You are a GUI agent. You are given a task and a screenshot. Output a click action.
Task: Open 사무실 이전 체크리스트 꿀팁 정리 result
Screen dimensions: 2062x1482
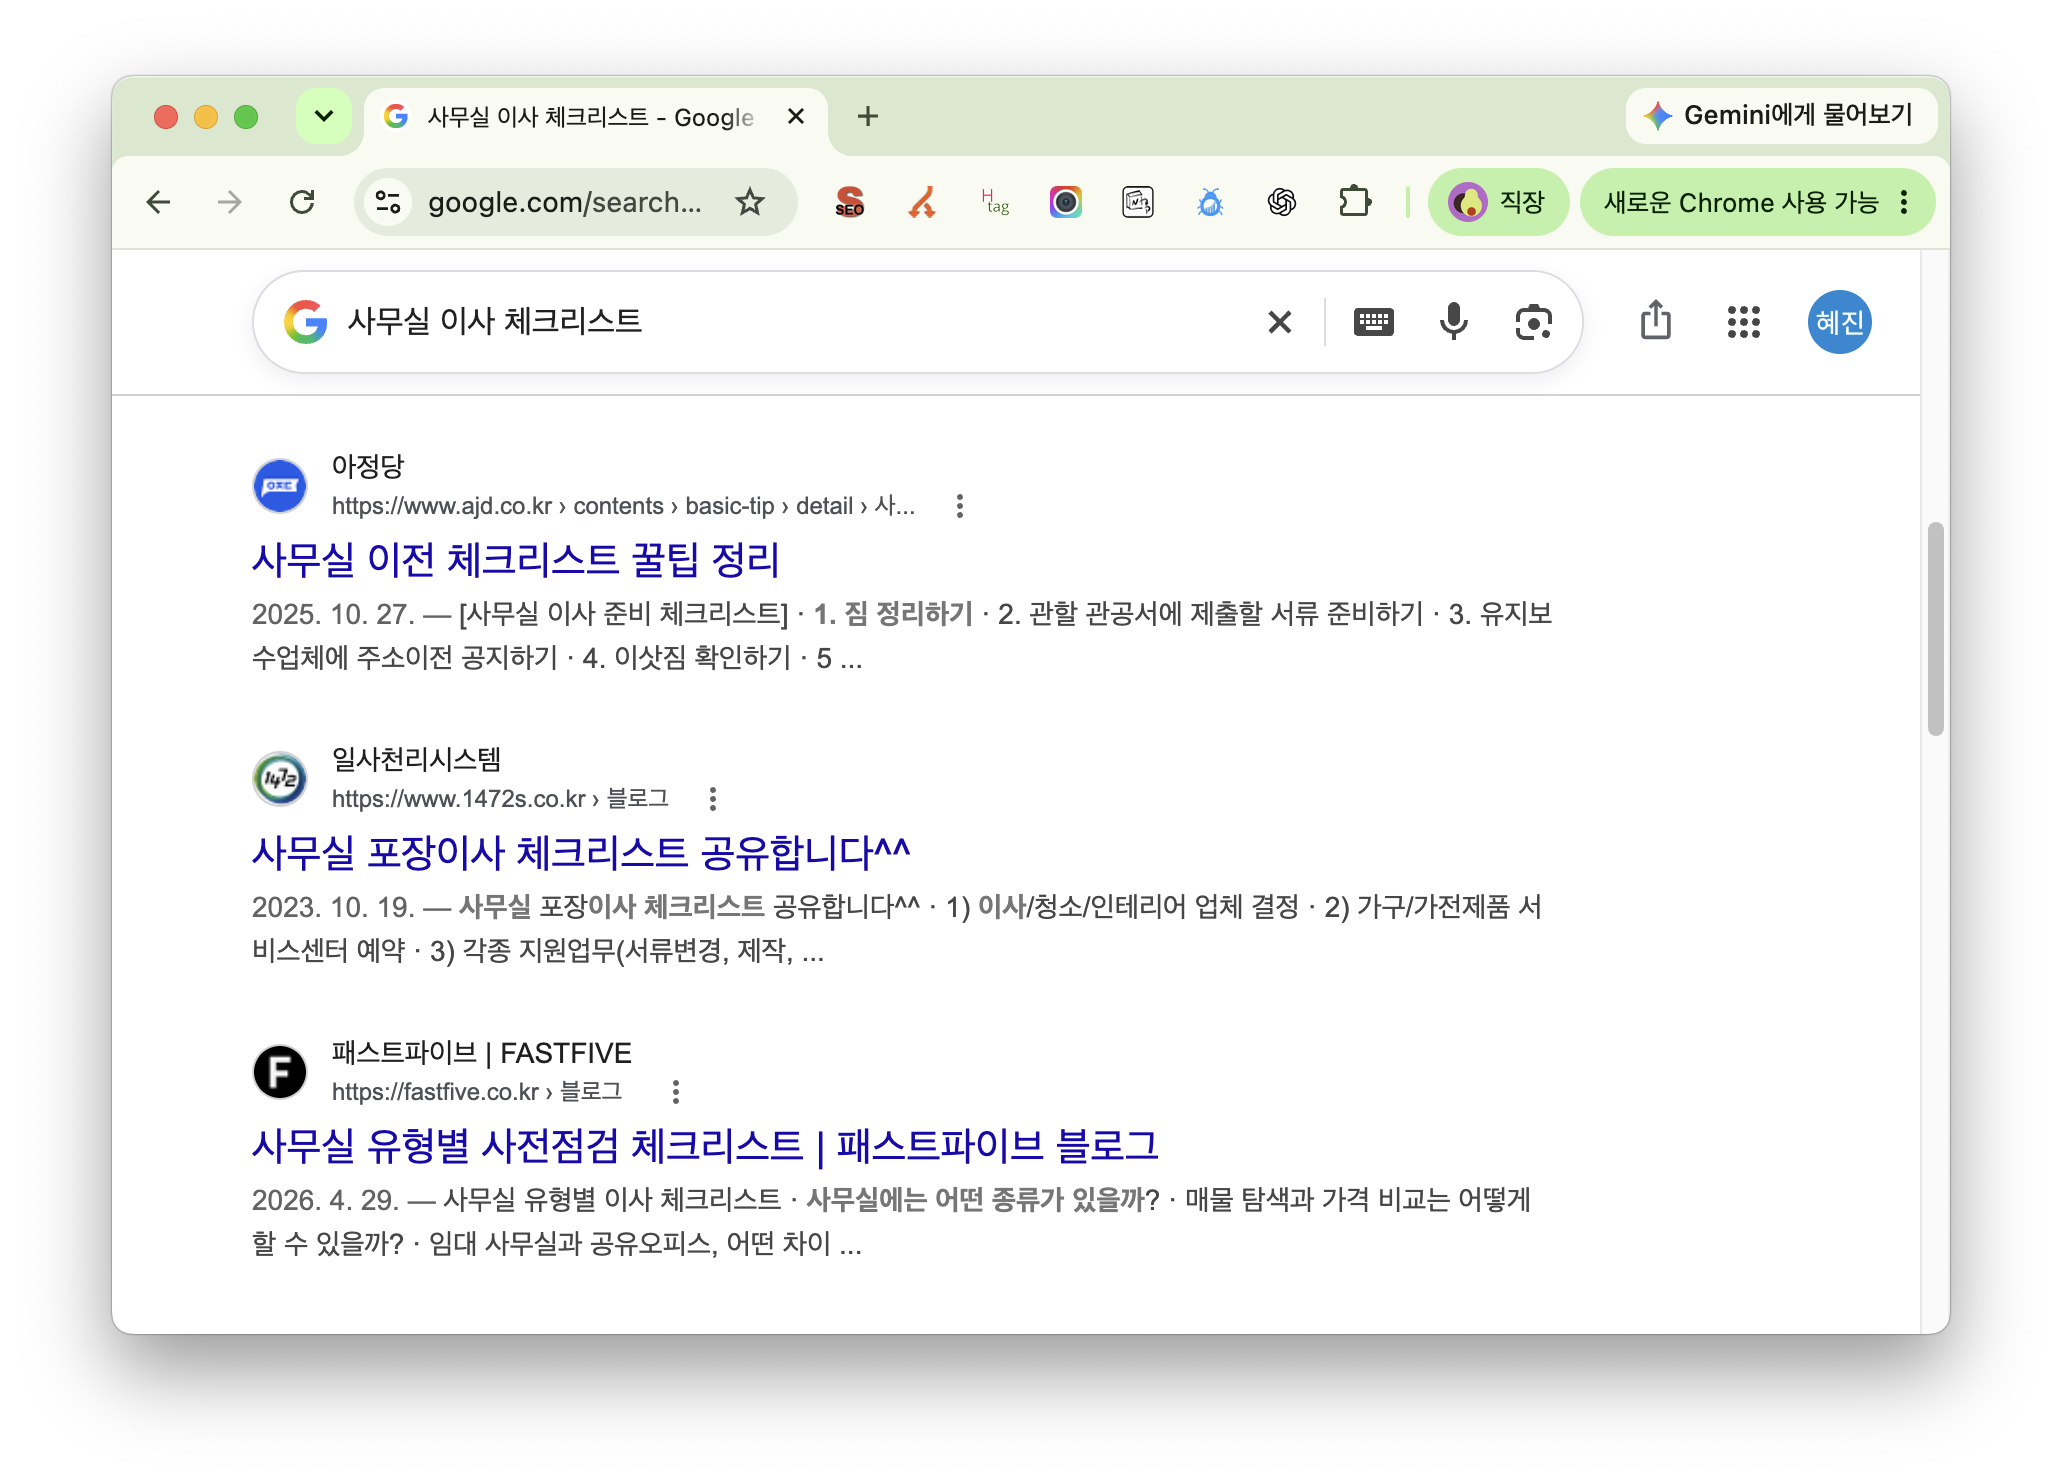(516, 559)
